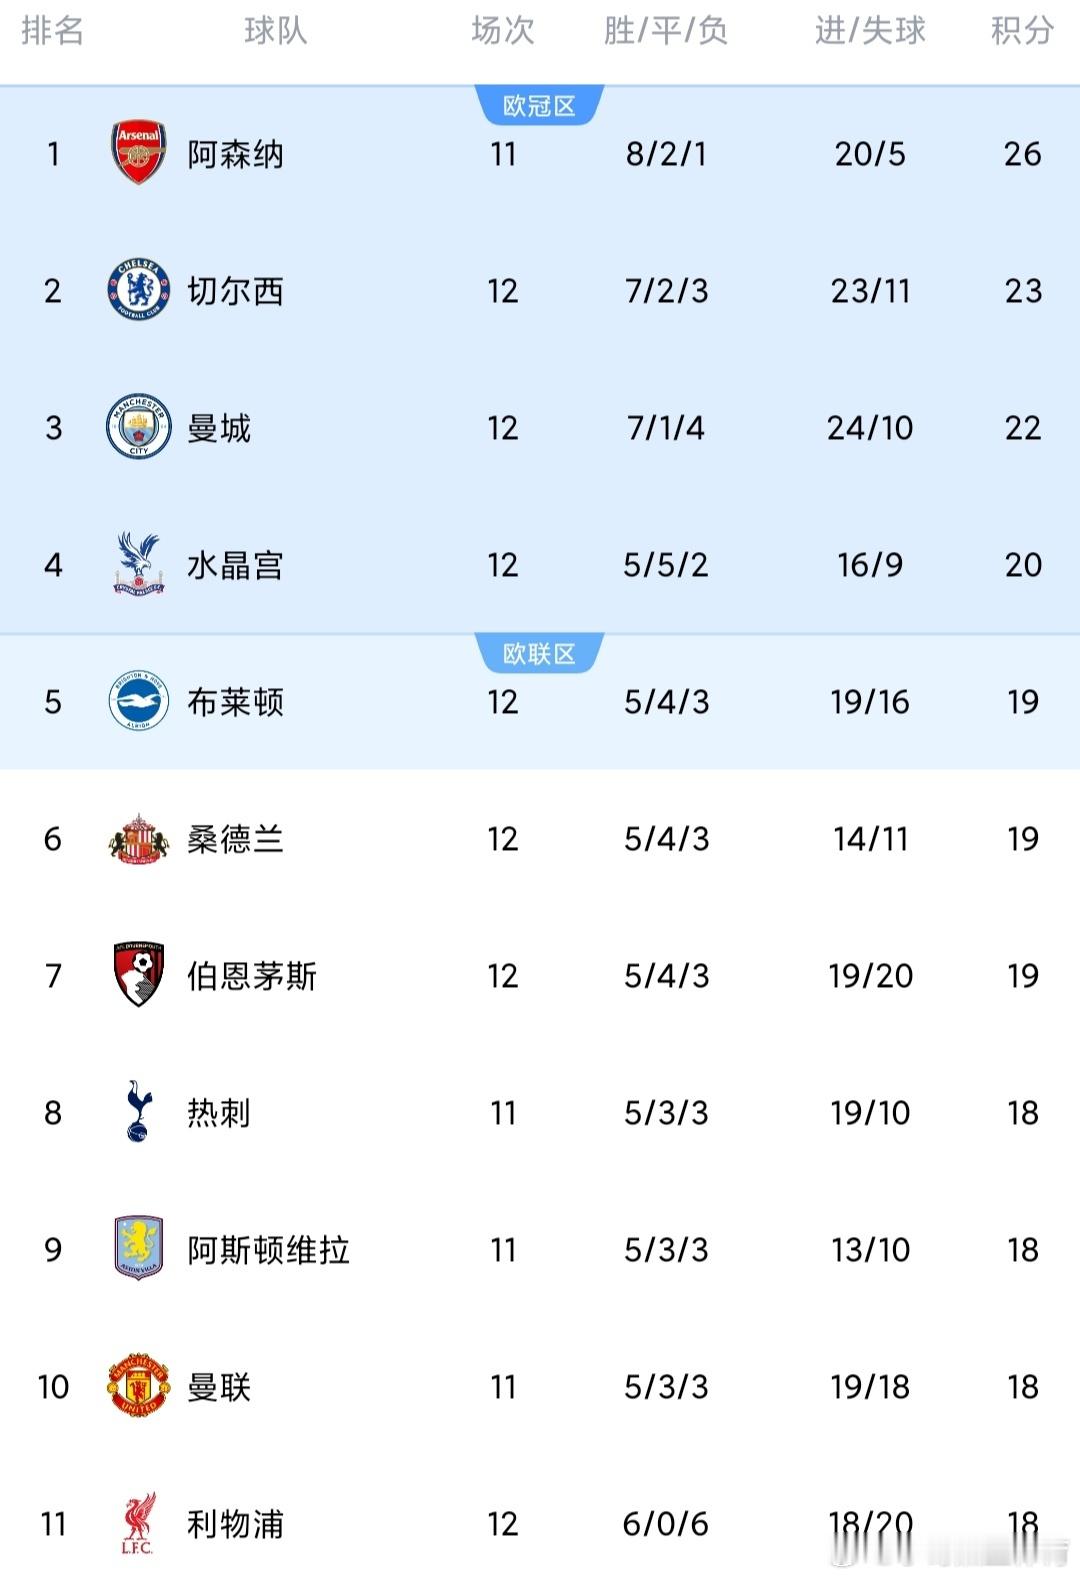Viewport: 1080px width, 1578px height.
Task: Select the 场次 column header
Action: 503,31
